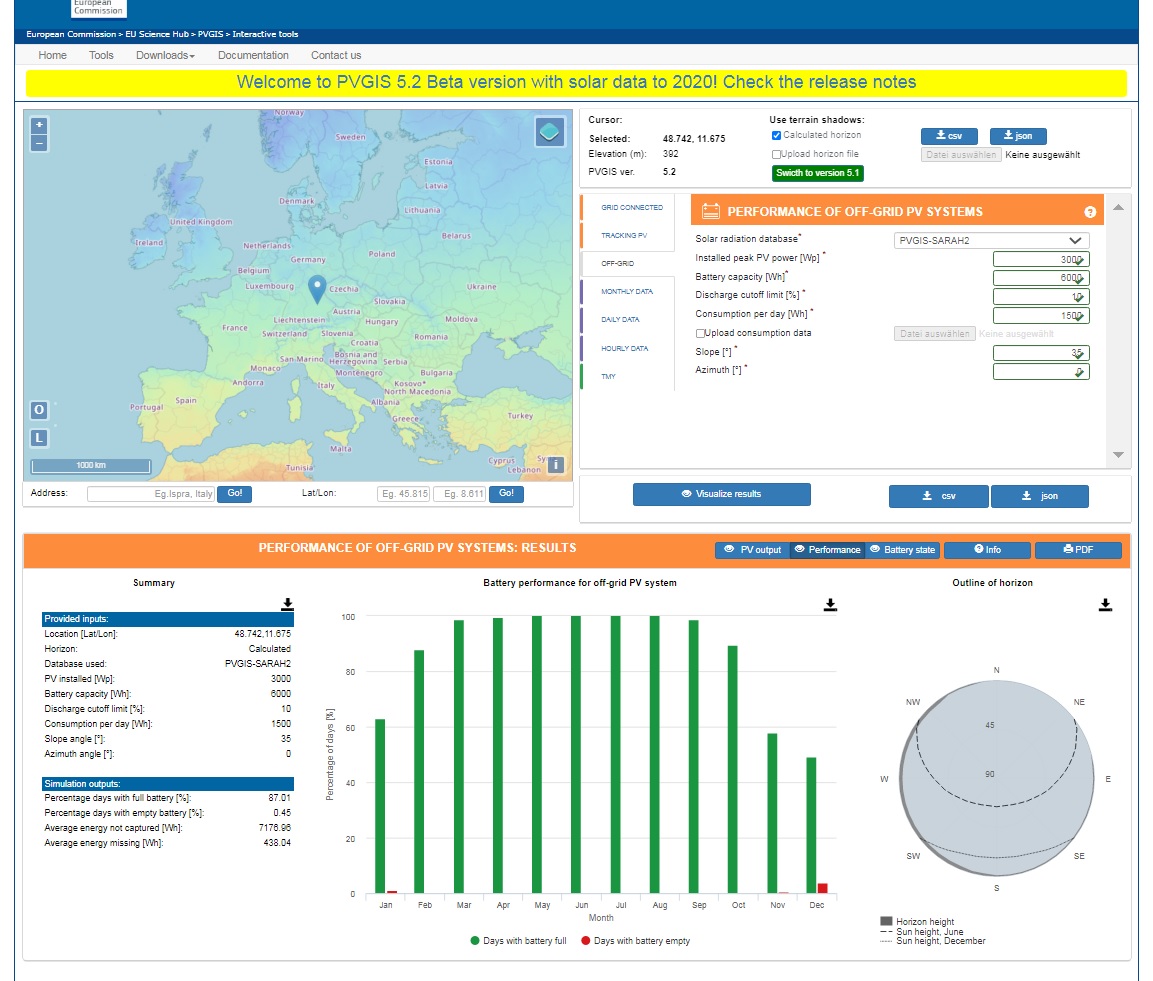1153x981 pixels.
Task: Download battery performance chart
Action: pos(830,604)
